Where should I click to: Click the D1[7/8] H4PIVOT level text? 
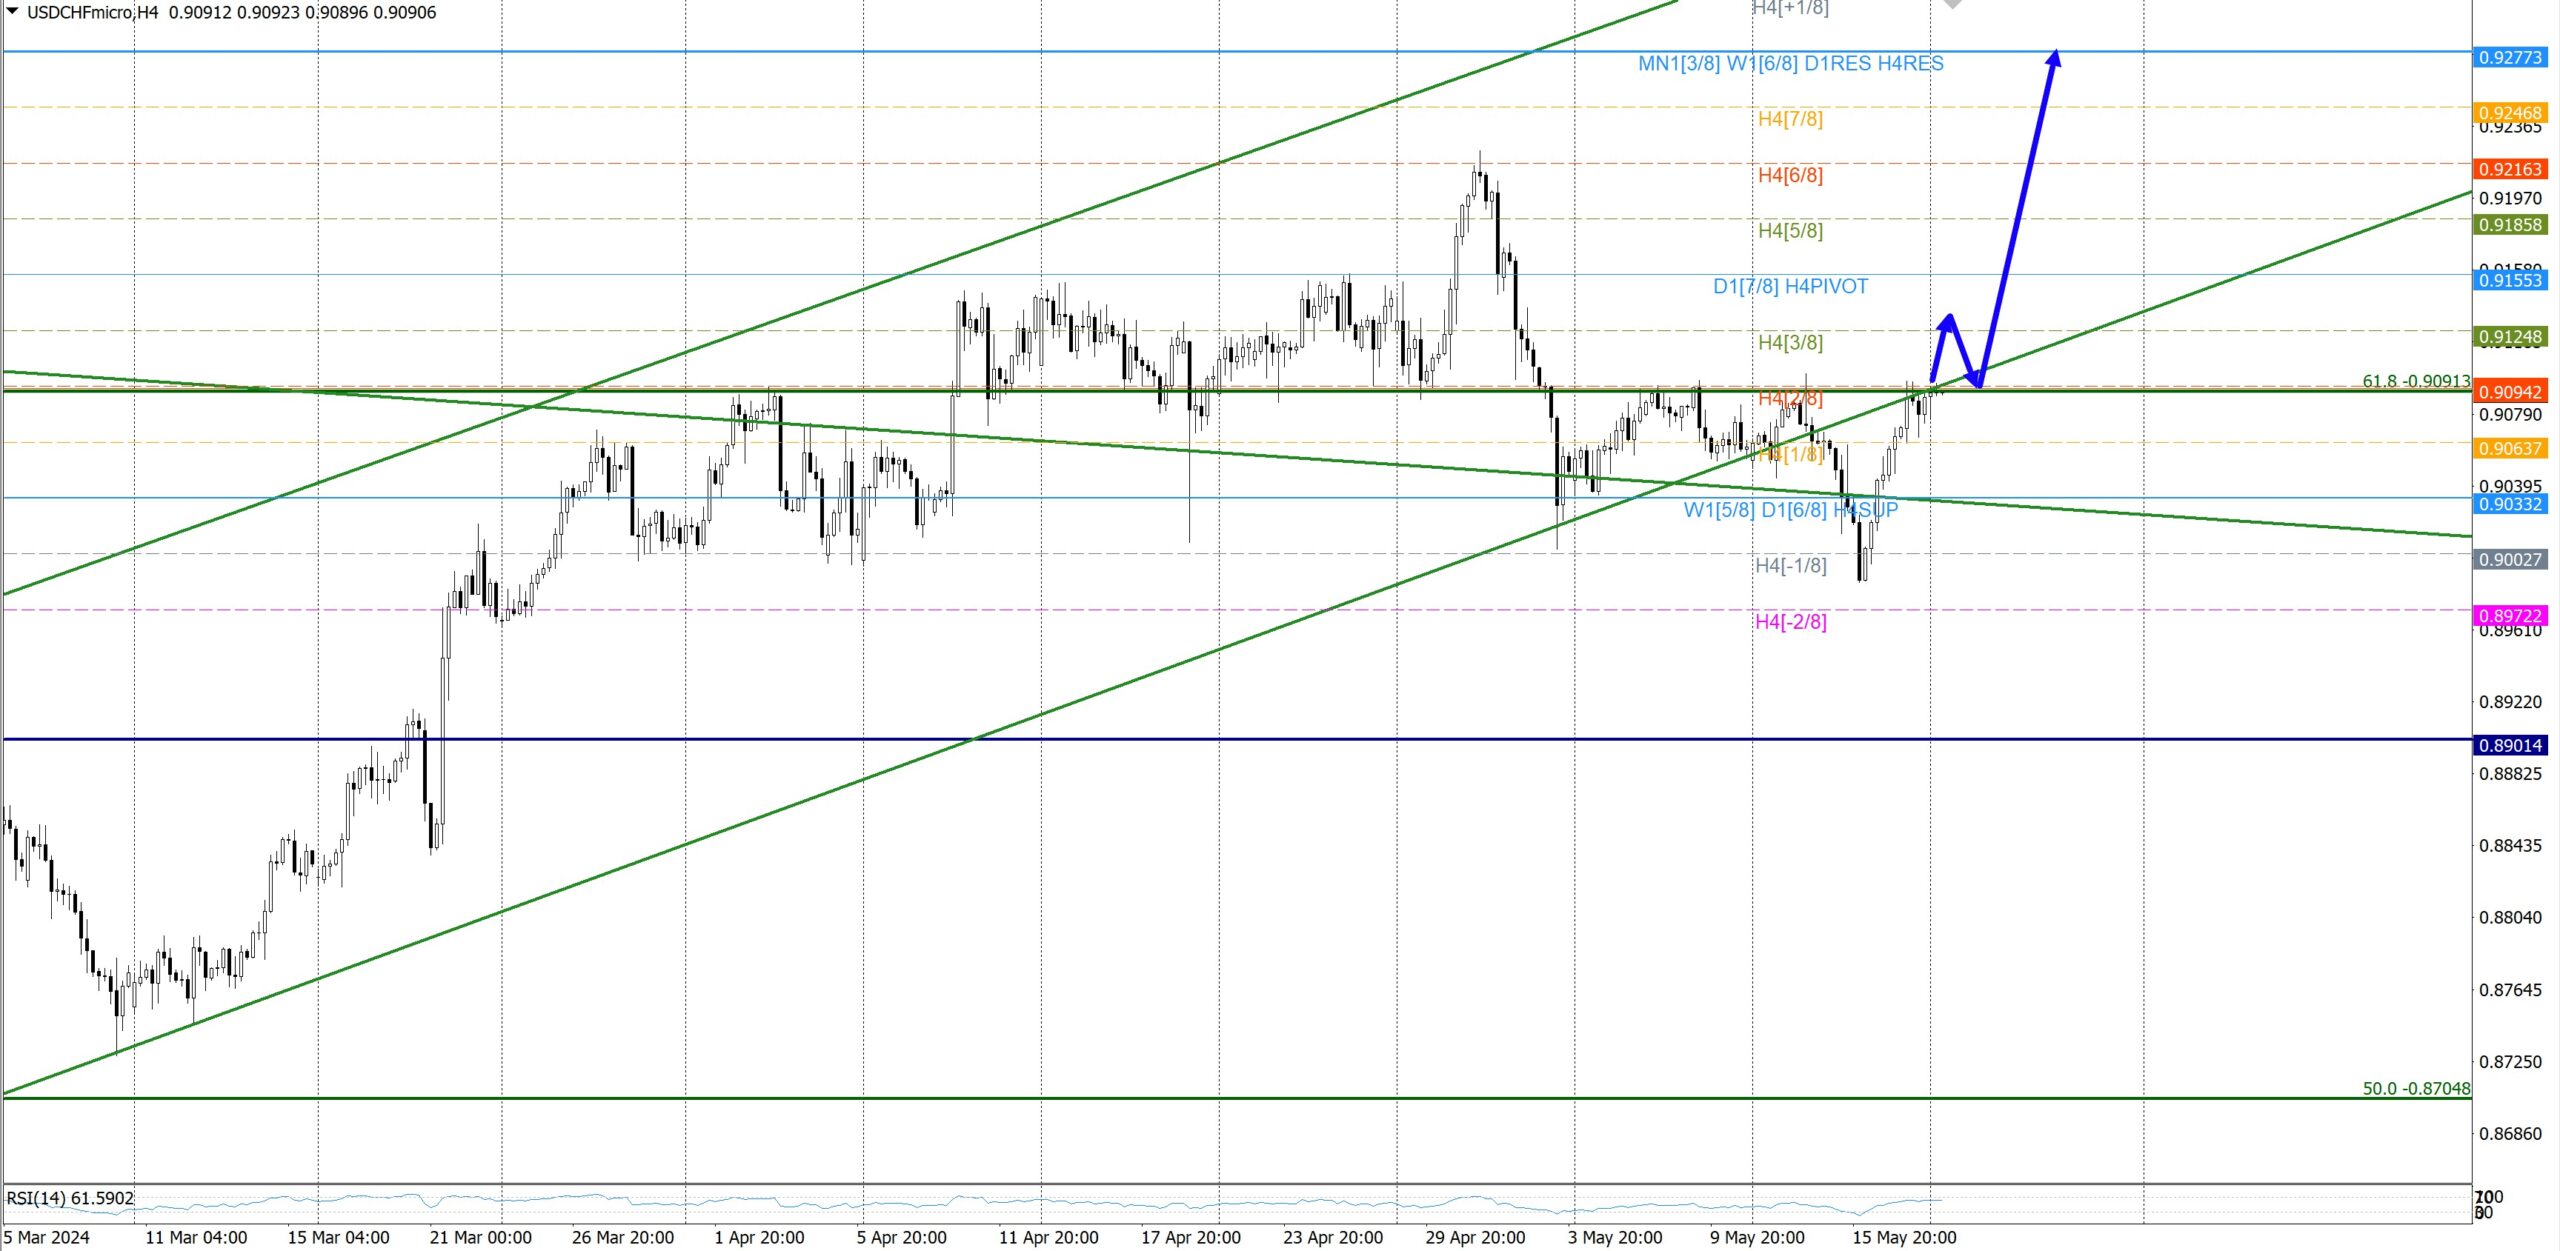pyautogui.click(x=1790, y=287)
